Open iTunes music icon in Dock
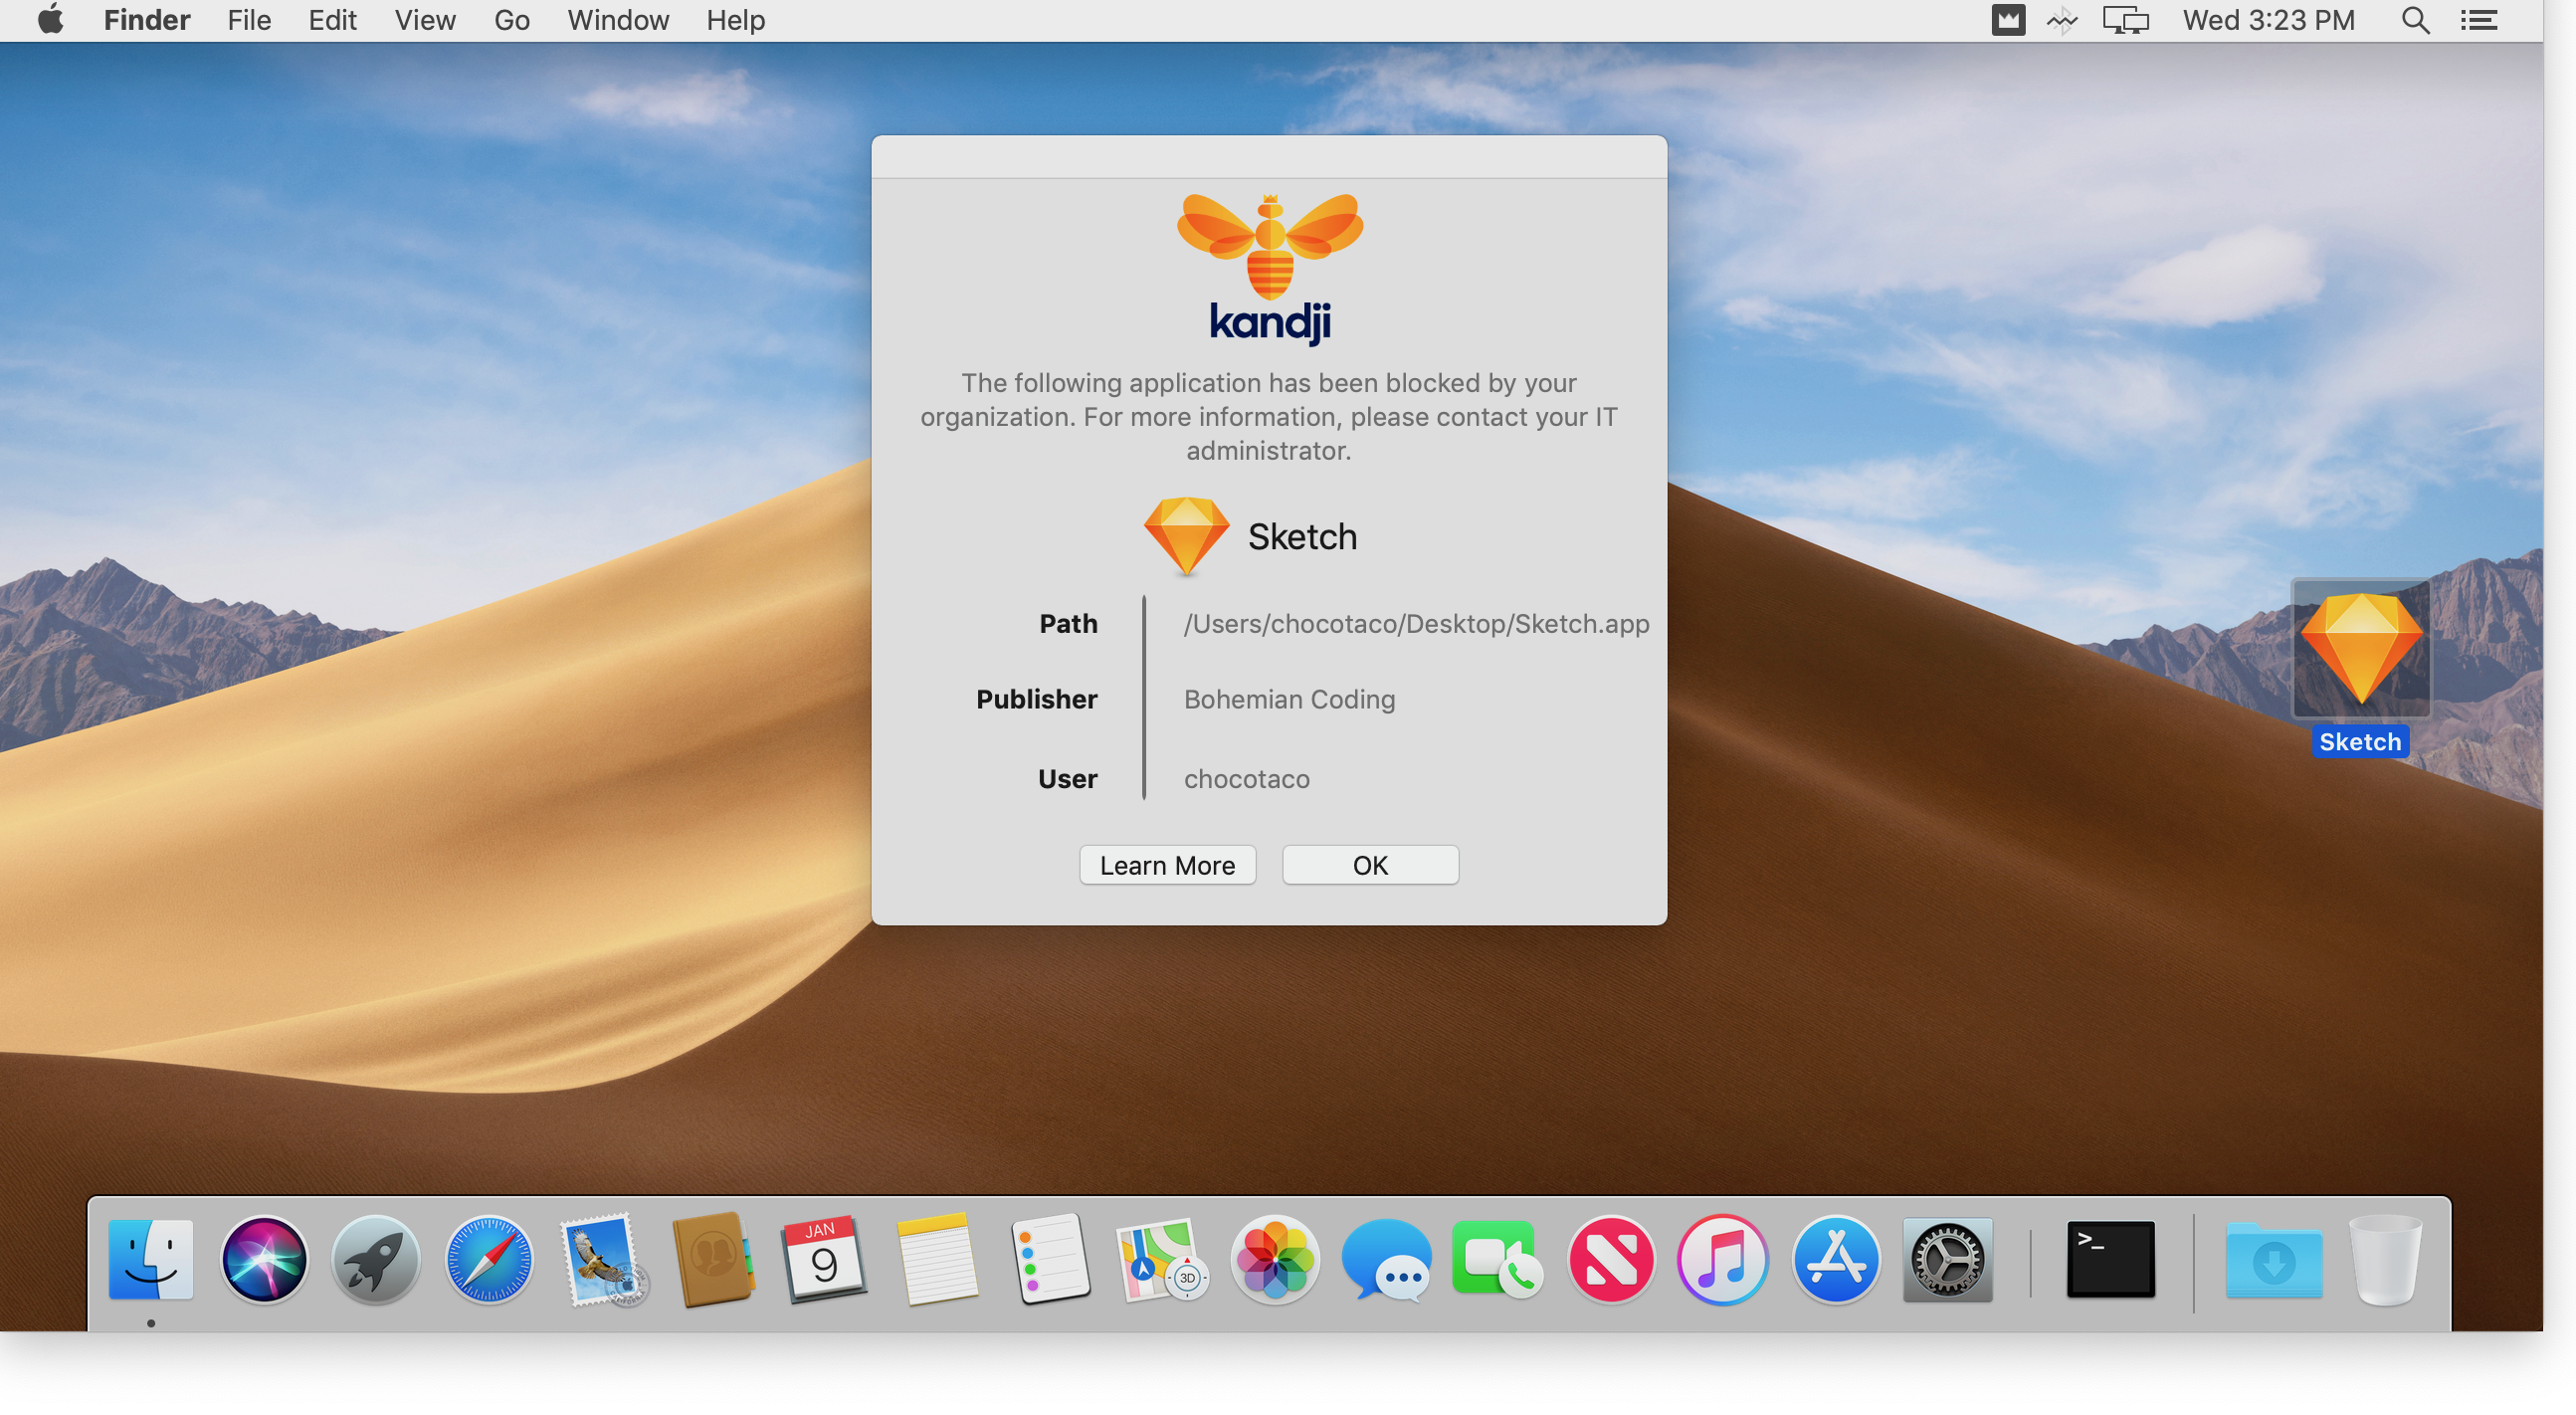The height and width of the screenshot is (1415, 2576). click(x=1723, y=1259)
